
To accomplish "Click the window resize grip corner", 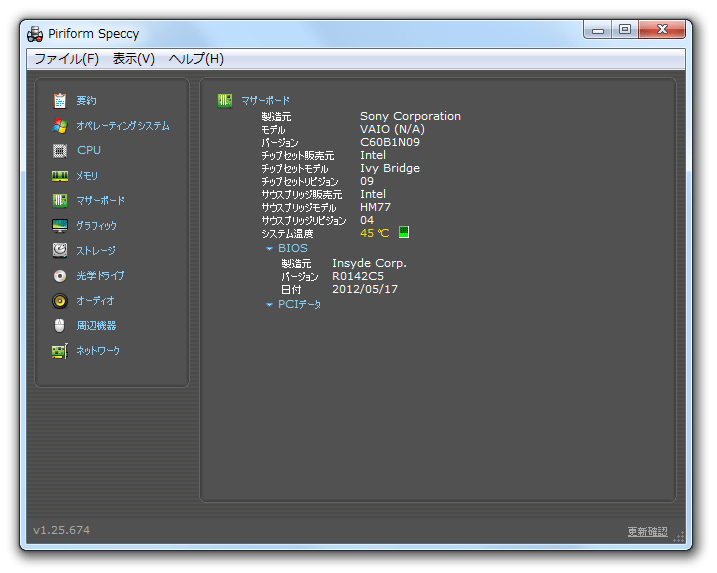I will (x=679, y=537).
